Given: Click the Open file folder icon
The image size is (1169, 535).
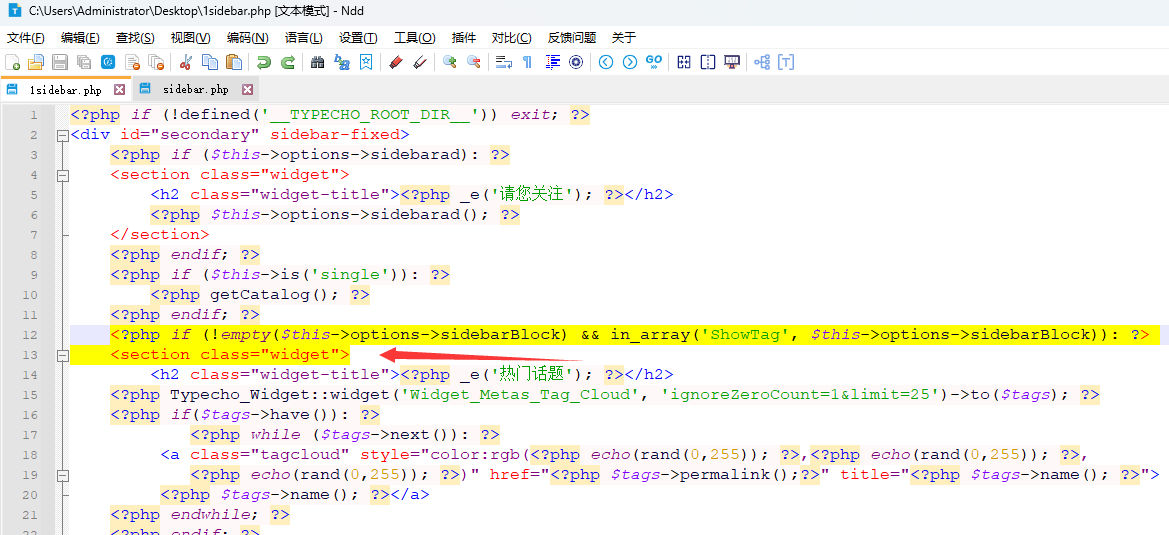Looking at the screenshot, I should click(x=37, y=62).
